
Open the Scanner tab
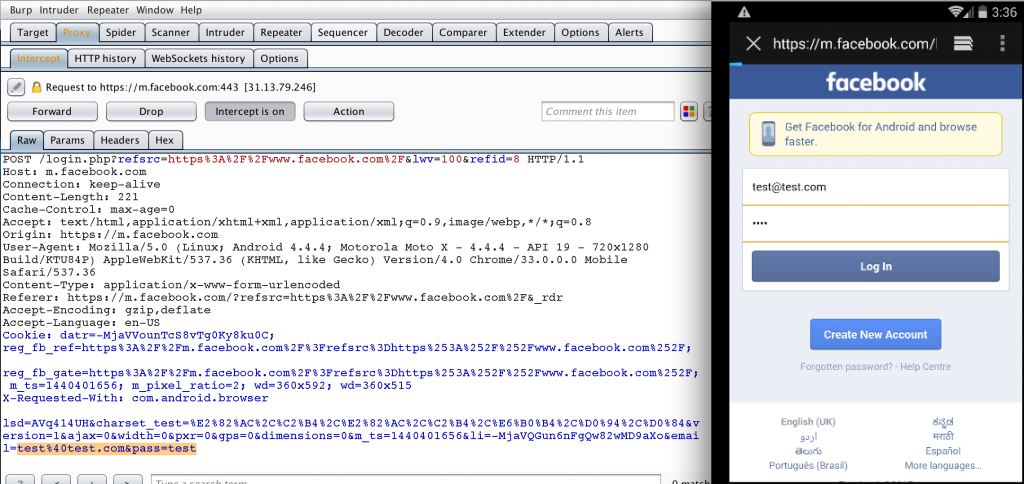(171, 32)
